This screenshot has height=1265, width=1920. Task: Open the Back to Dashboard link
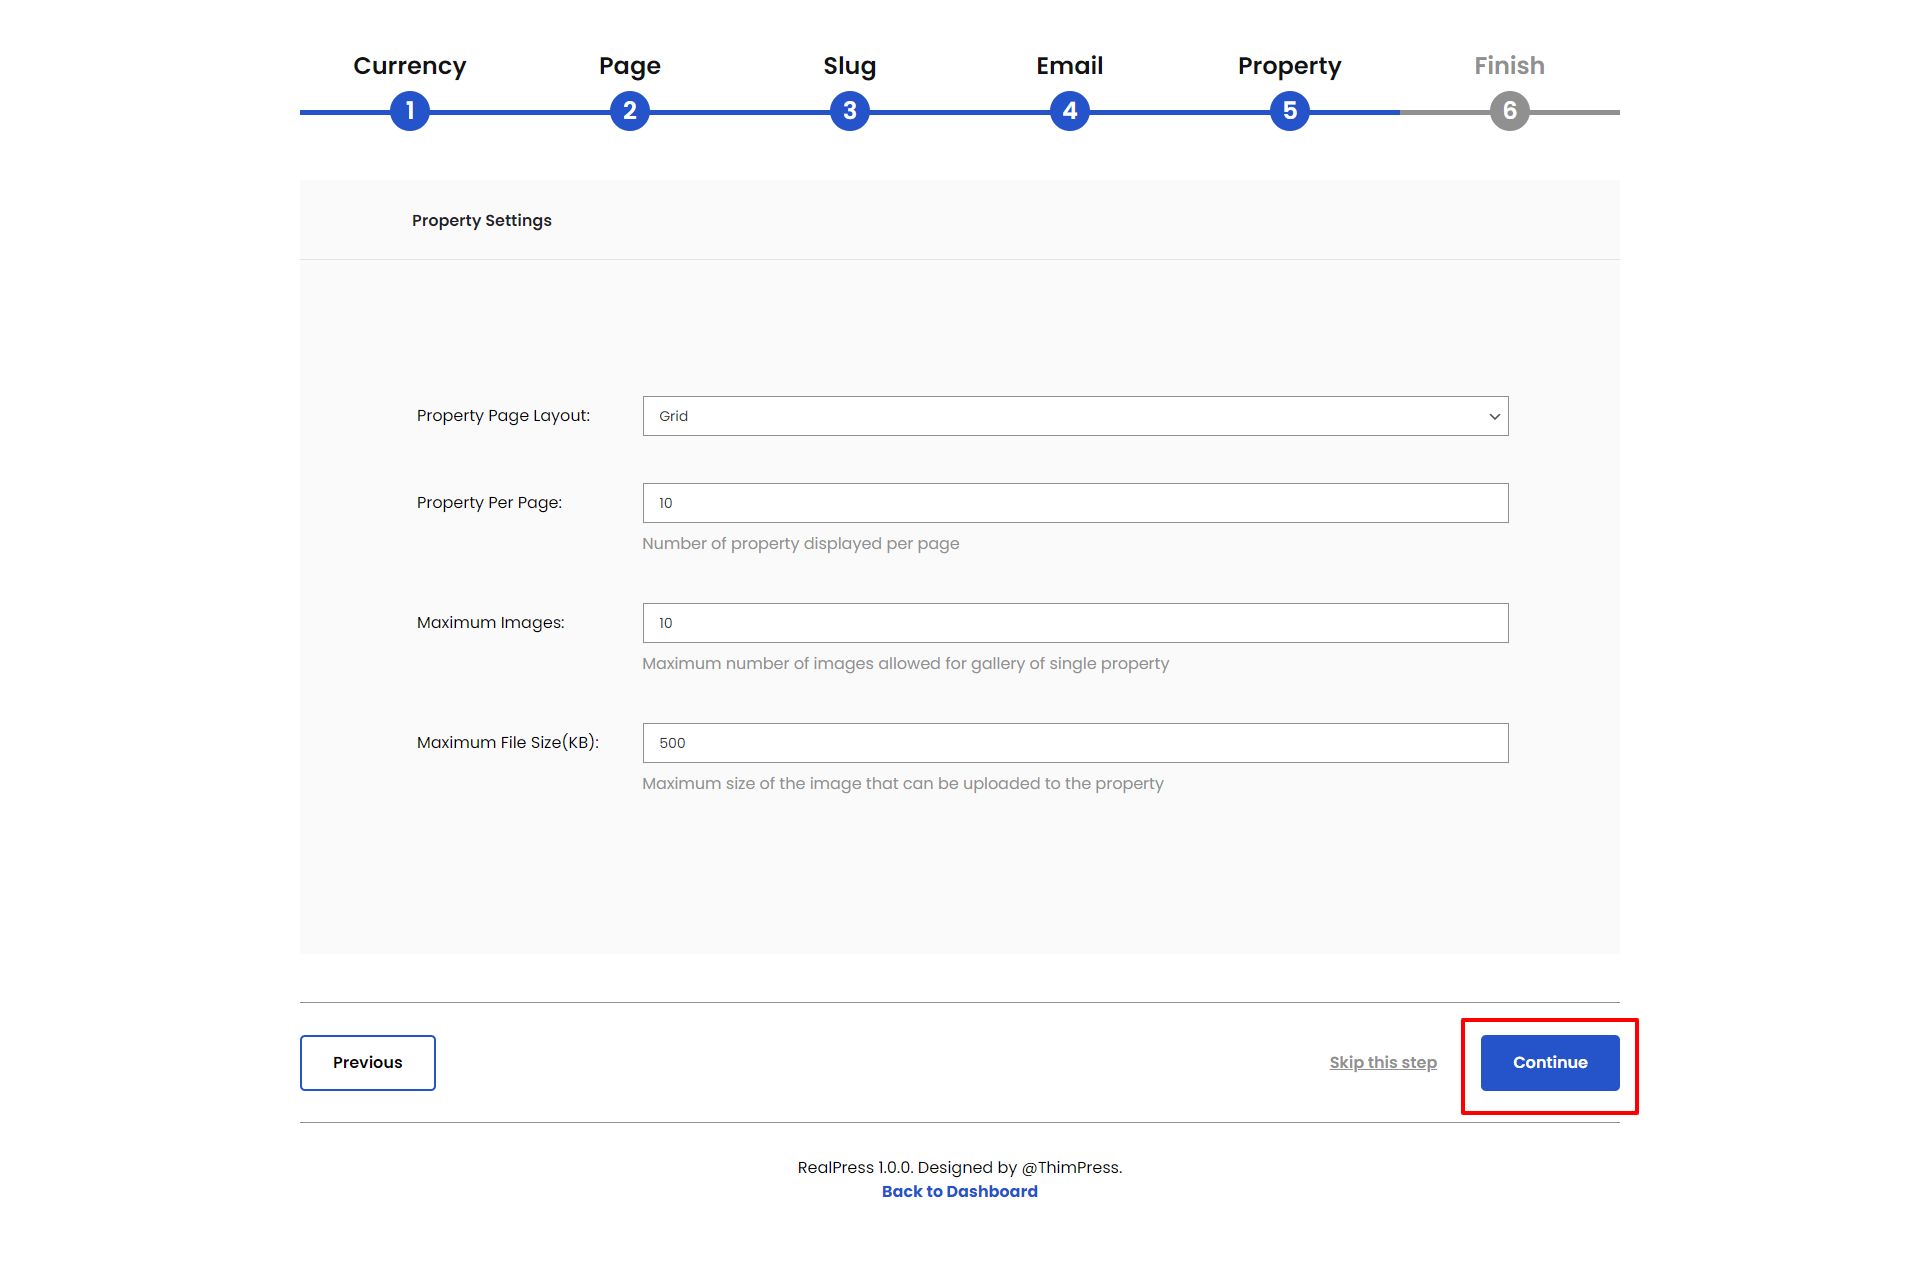pyautogui.click(x=959, y=1191)
